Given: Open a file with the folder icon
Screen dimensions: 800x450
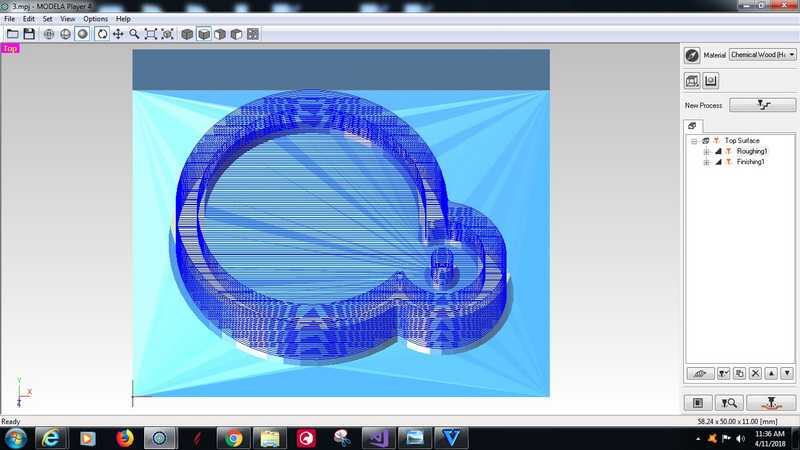Looking at the screenshot, I should [x=13, y=34].
